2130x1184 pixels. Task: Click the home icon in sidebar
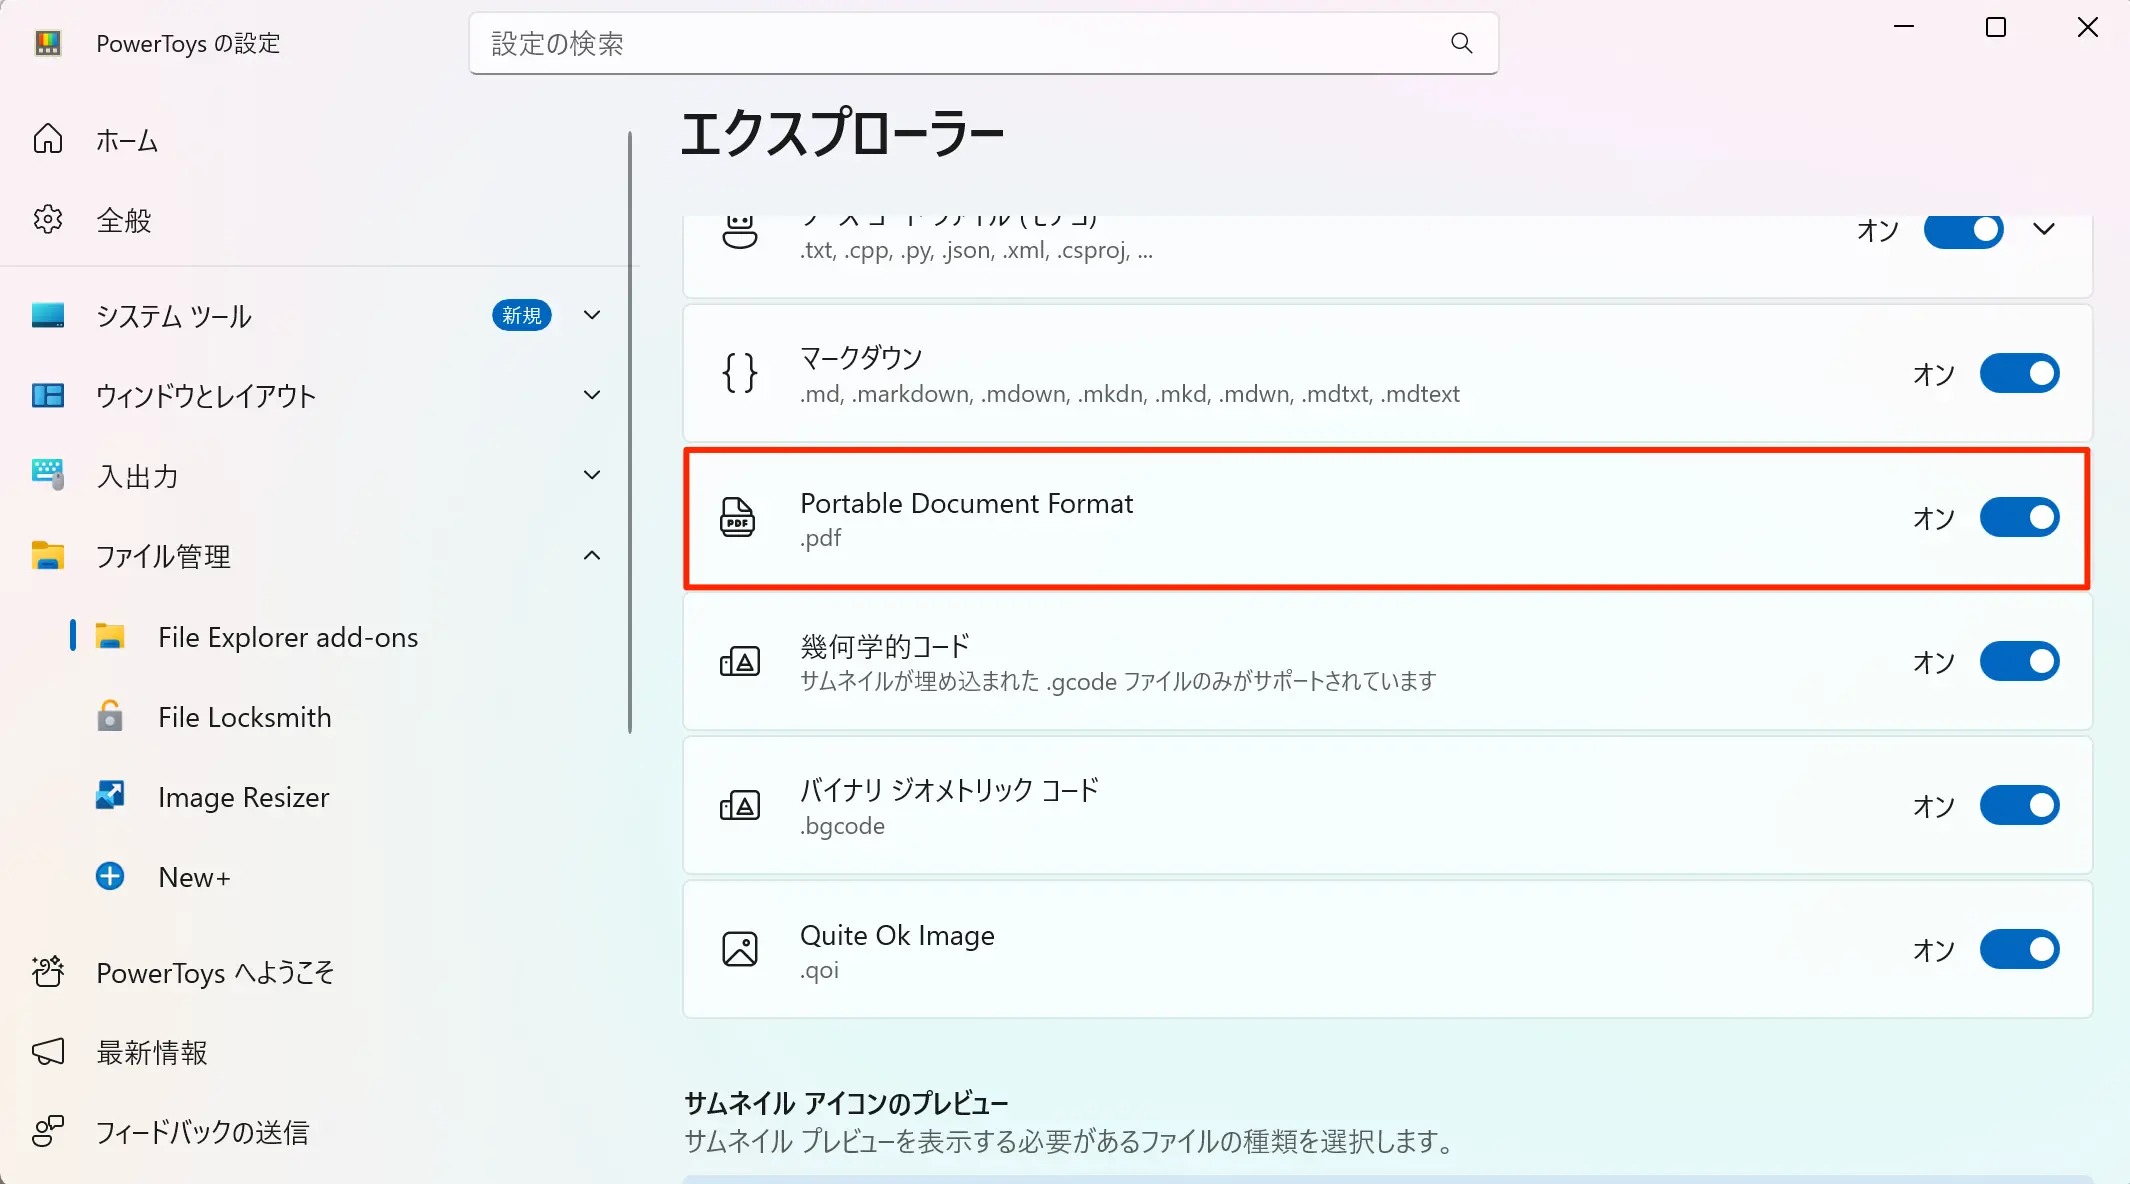click(48, 140)
